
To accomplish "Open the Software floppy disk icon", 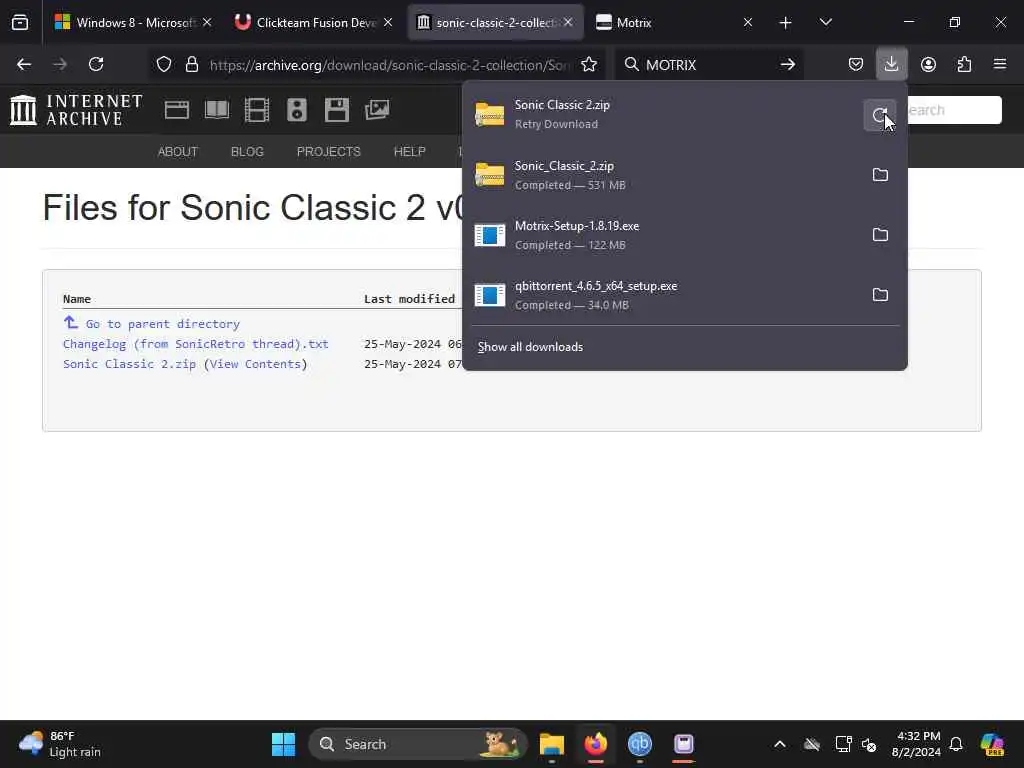I will point(337,110).
